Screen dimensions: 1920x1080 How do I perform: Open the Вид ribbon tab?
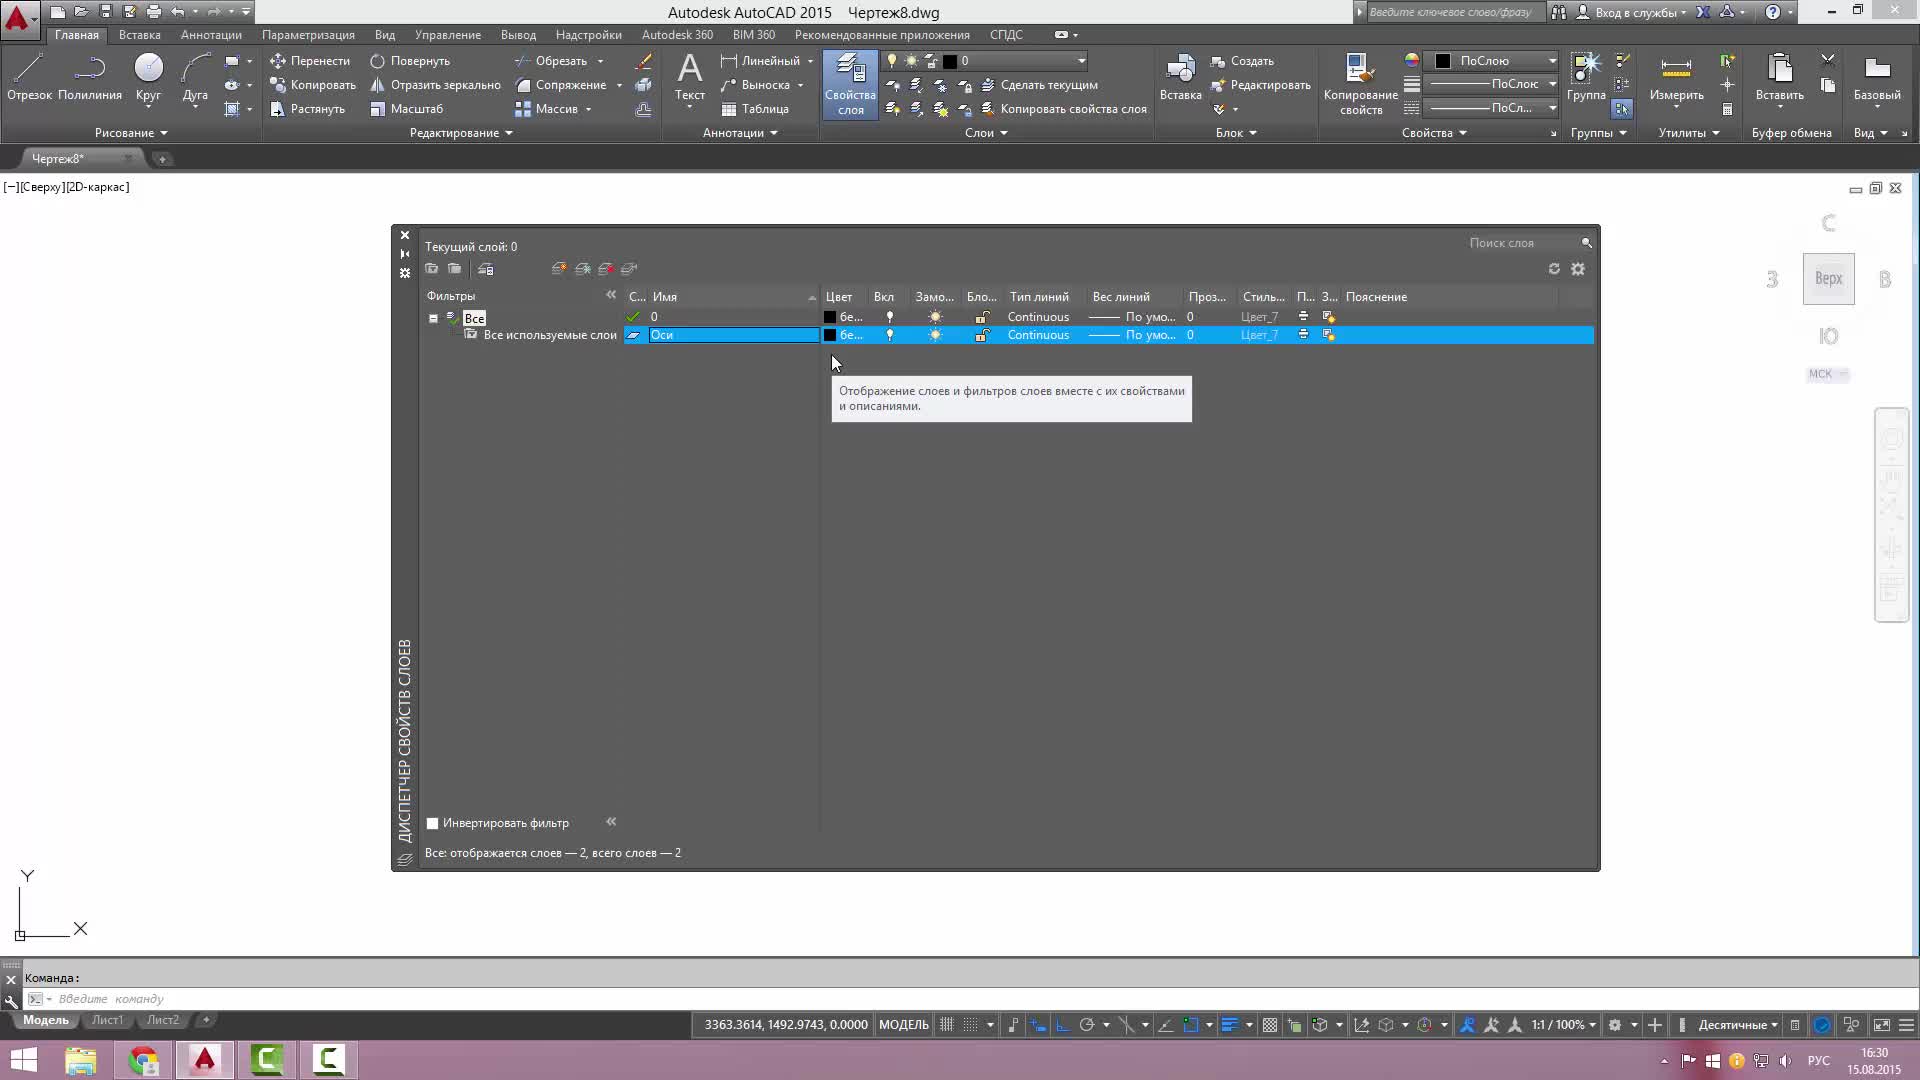tap(385, 35)
